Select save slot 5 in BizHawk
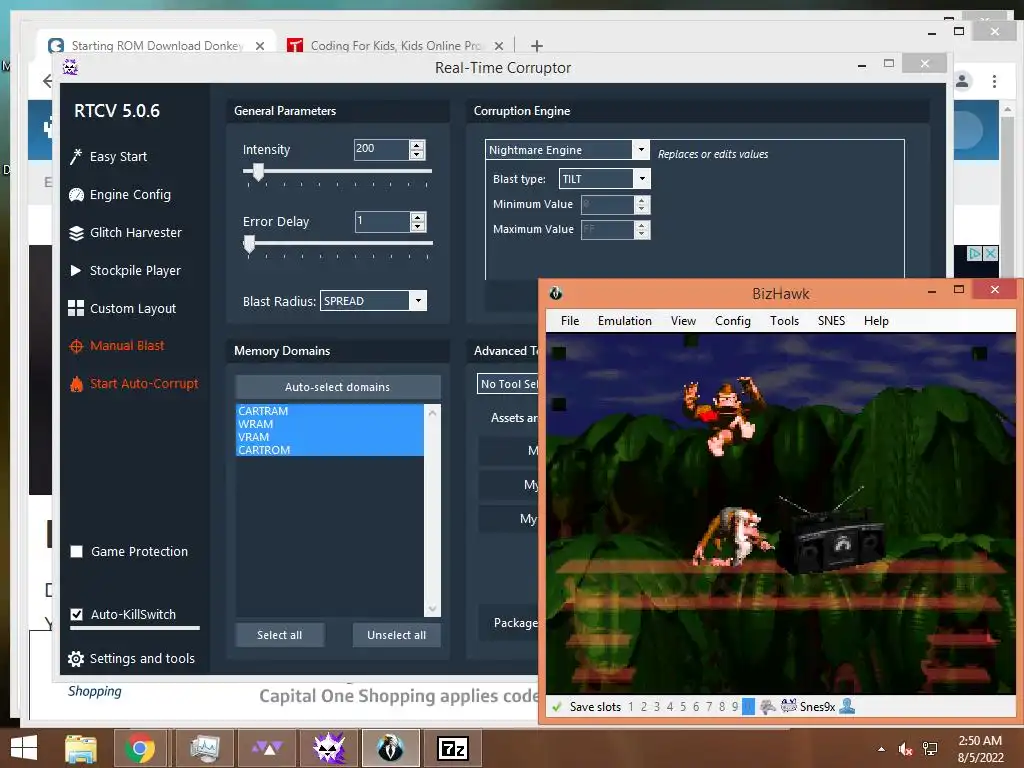This screenshot has width=1024, height=768. (683, 707)
